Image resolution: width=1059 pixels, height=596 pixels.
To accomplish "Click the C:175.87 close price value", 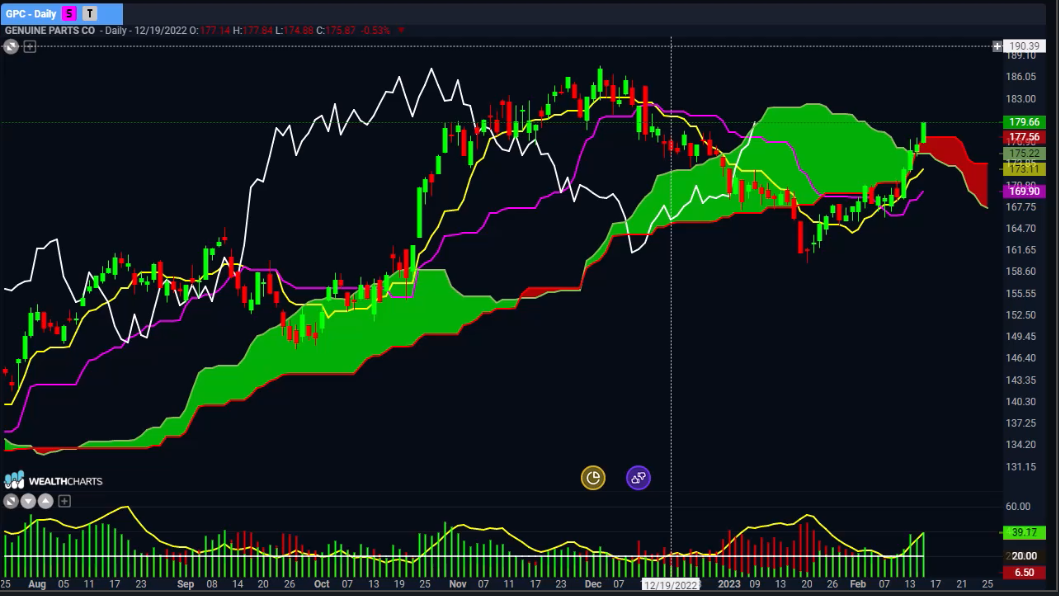I will (x=336, y=30).
